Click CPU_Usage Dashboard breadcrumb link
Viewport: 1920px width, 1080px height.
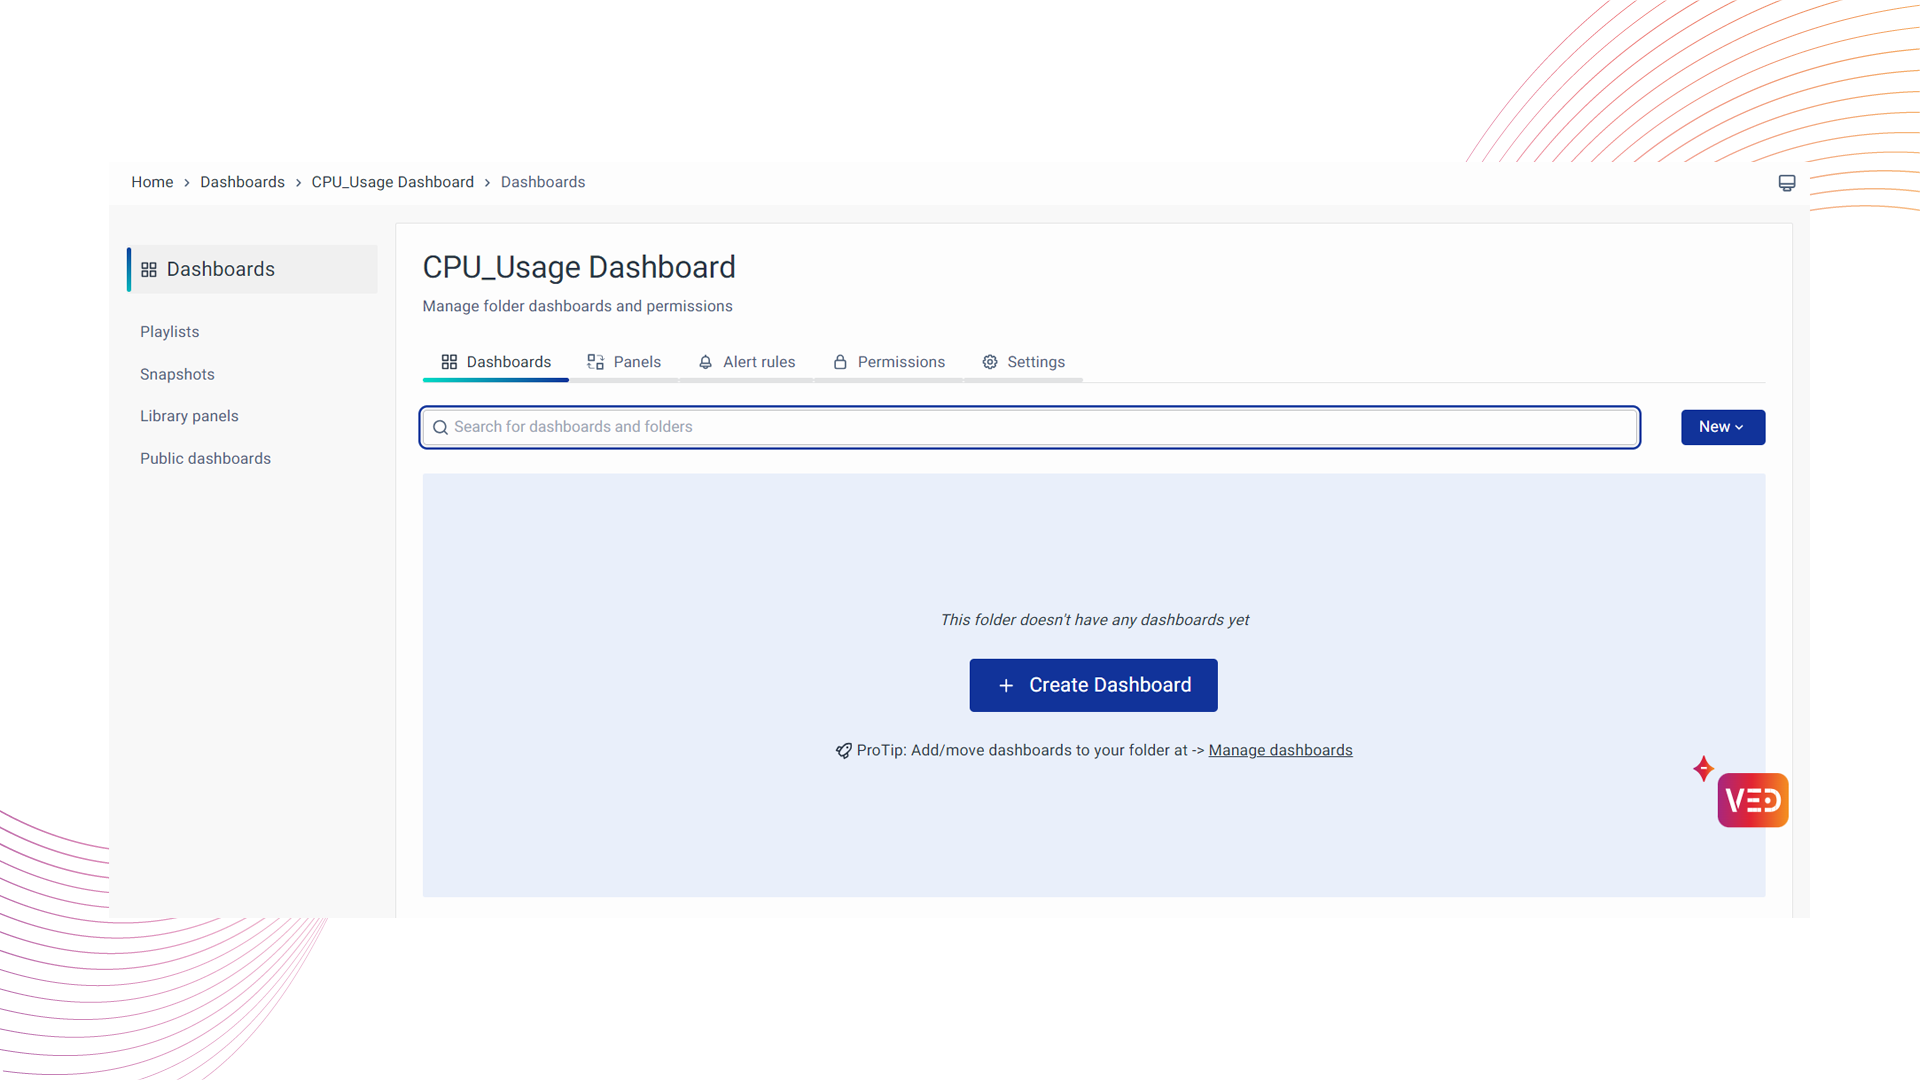392,182
